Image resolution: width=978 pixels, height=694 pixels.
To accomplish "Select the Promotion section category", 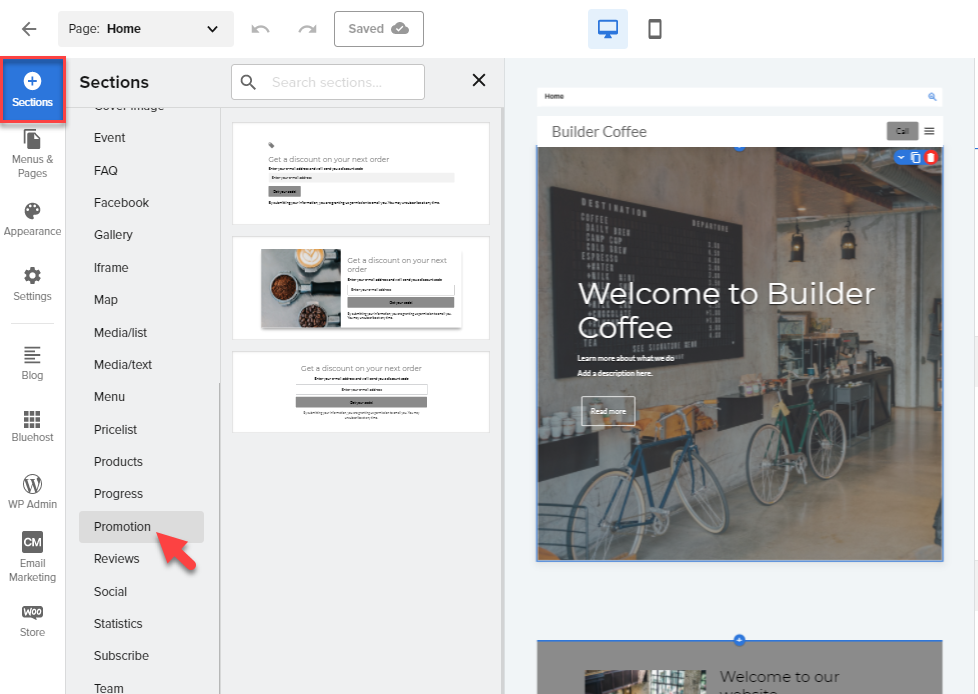I will (x=141, y=527).
